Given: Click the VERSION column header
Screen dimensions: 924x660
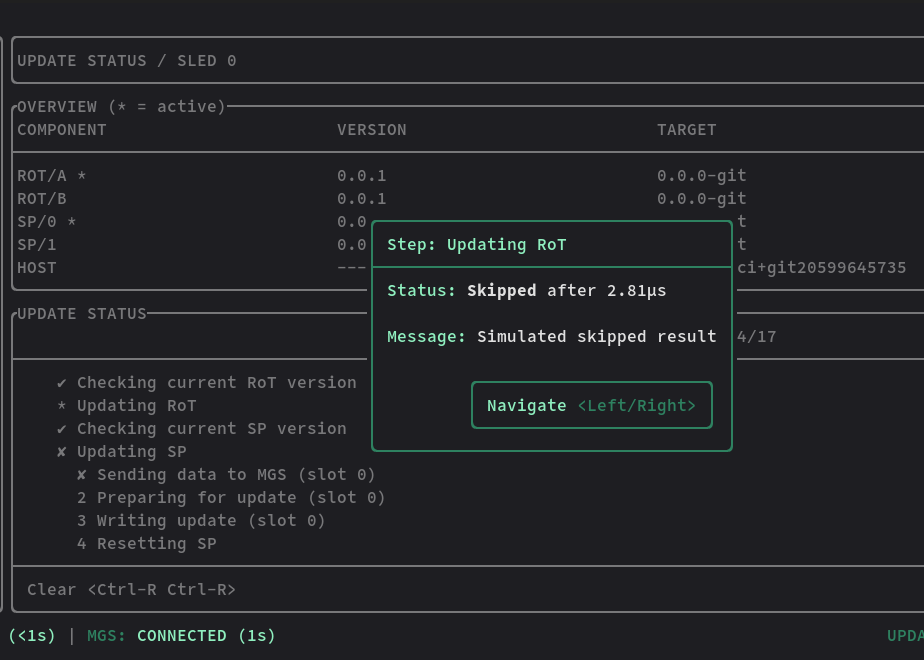Looking at the screenshot, I should (x=372, y=130).
